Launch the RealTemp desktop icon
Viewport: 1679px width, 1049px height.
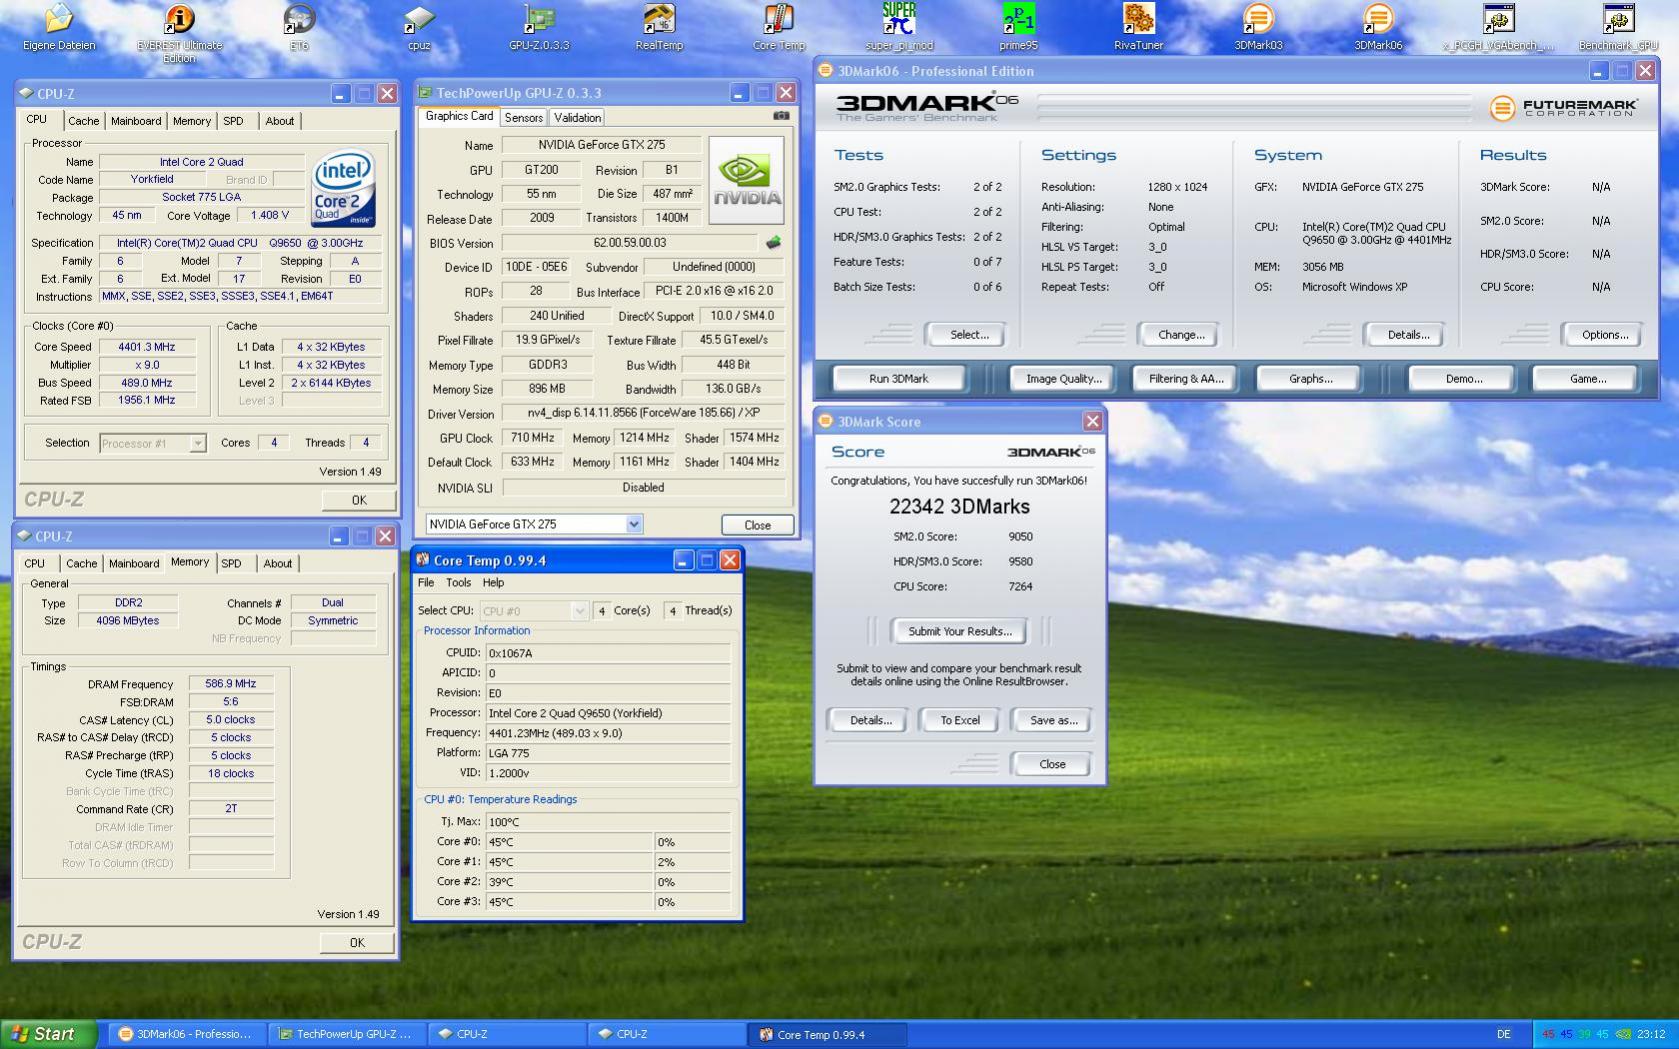point(659,27)
